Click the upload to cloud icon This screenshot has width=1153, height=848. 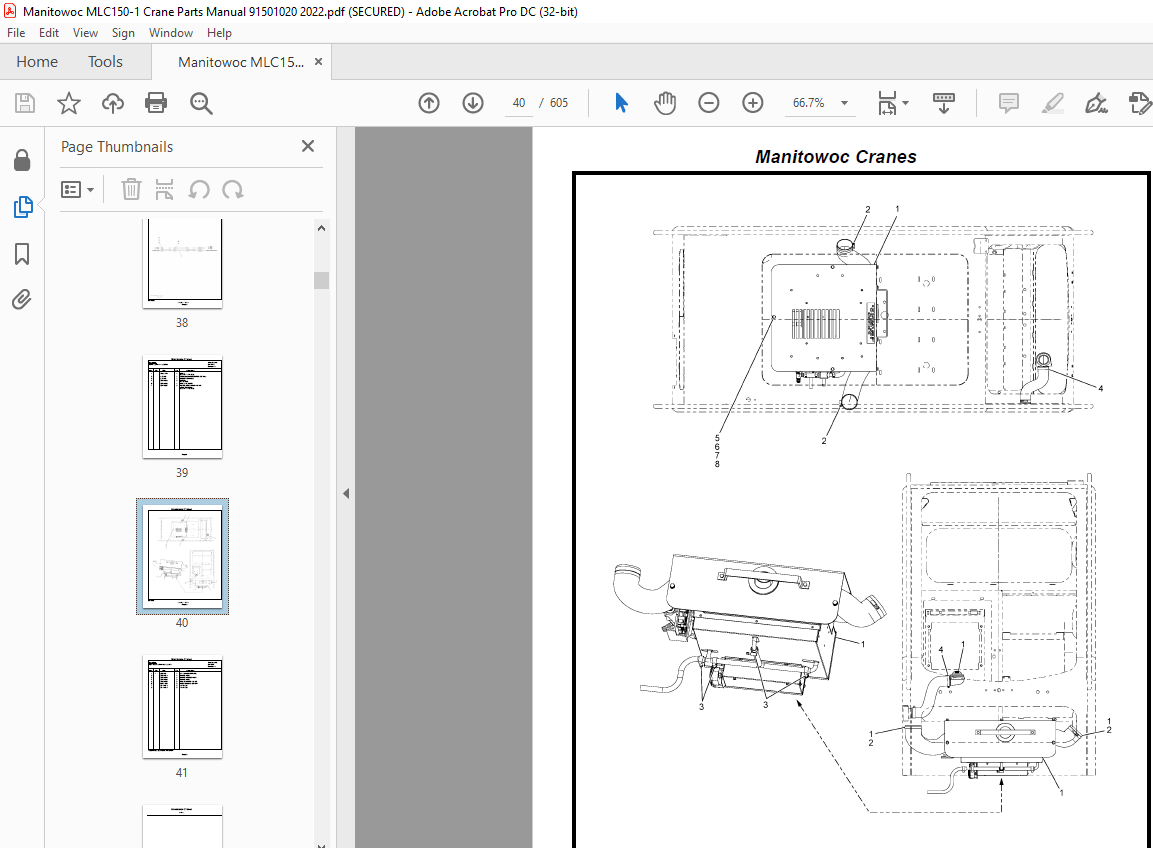113,103
